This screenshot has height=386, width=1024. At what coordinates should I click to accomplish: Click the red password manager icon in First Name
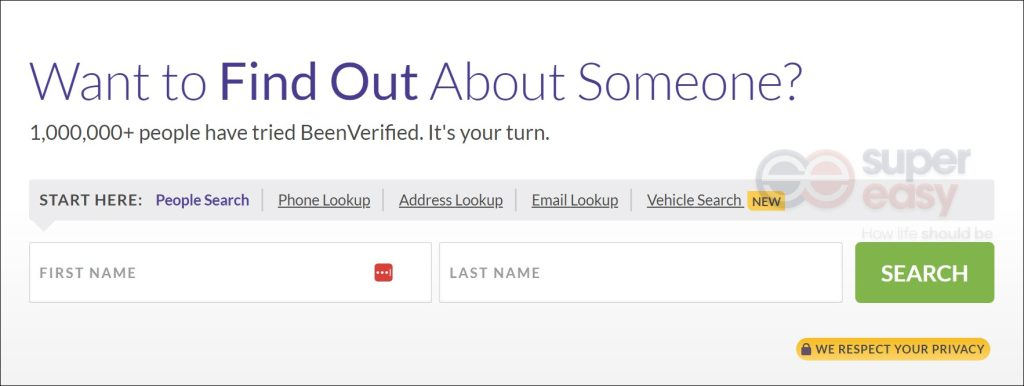click(x=383, y=272)
